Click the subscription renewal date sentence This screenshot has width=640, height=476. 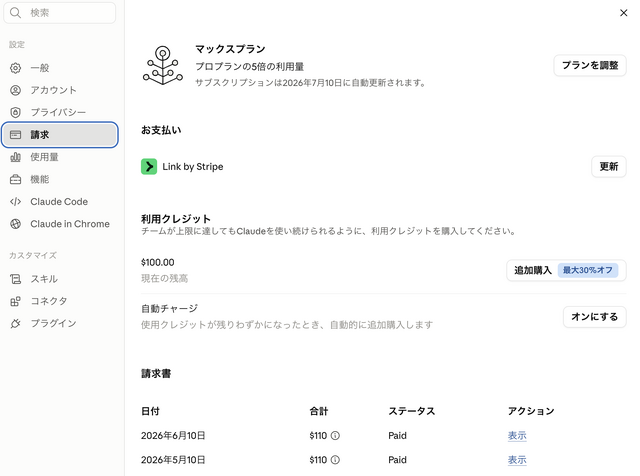tap(311, 83)
